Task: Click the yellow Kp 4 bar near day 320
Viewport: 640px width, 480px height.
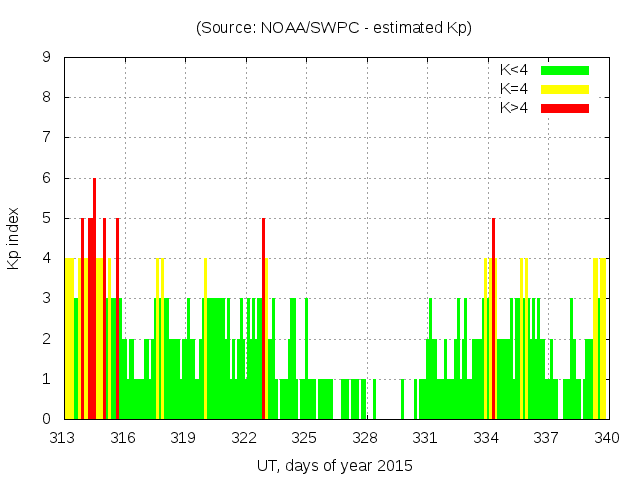Action: [205, 340]
